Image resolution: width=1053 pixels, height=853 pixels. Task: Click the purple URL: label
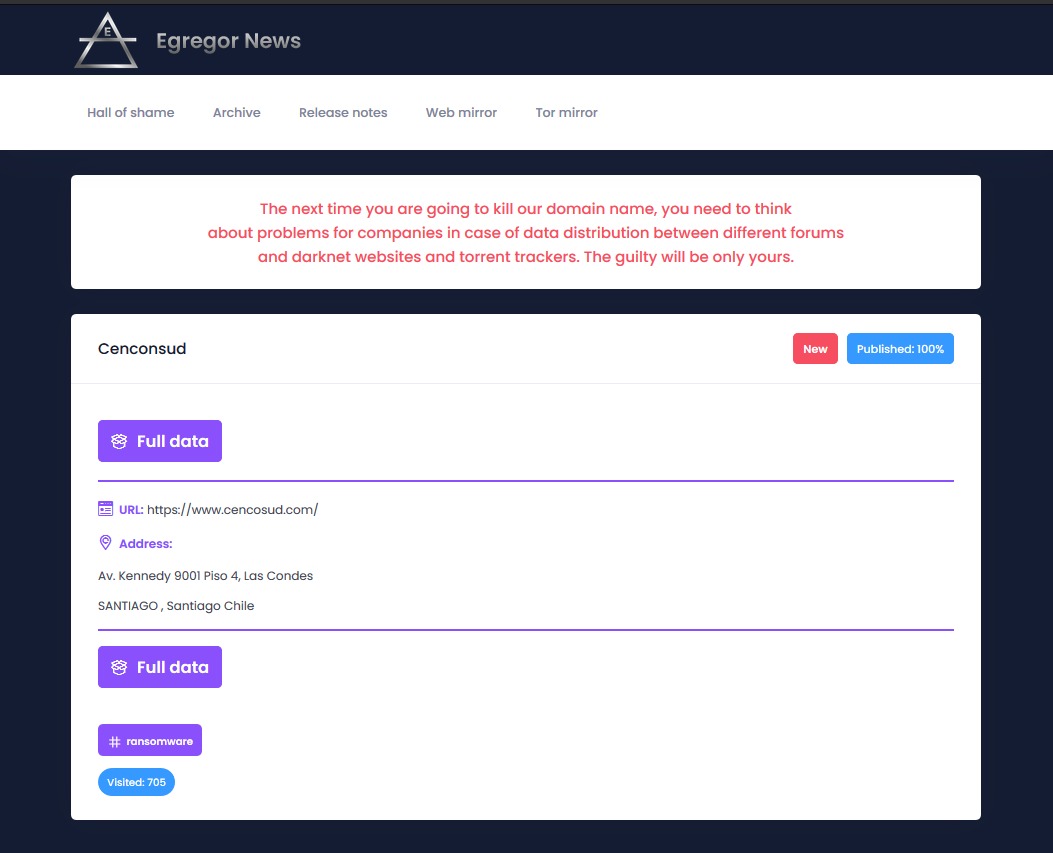[131, 509]
